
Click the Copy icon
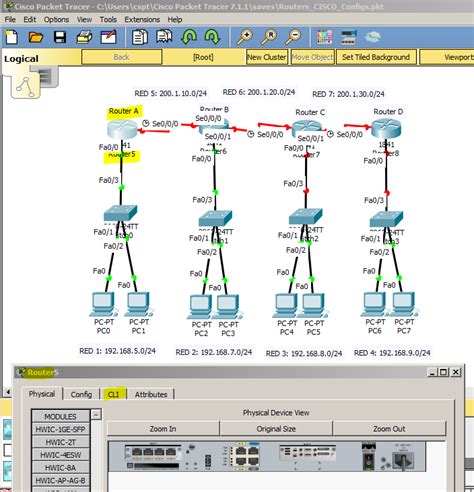coord(140,37)
